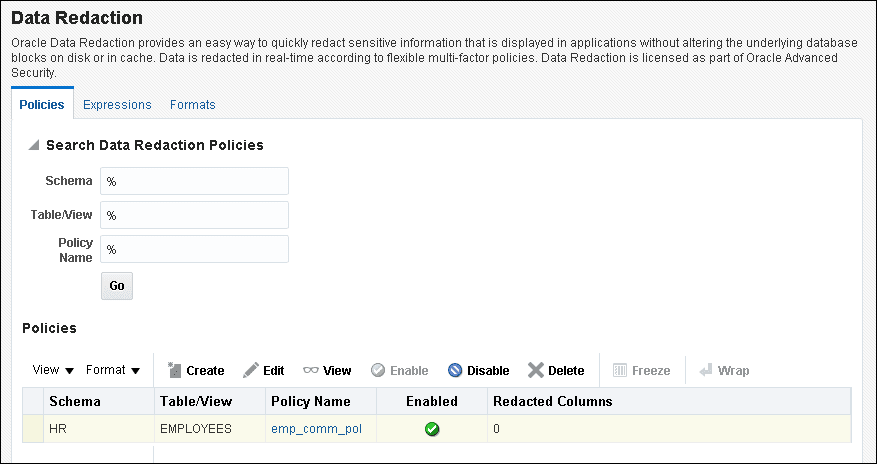Click the Policy Name input field
The height and width of the screenshot is (464, 877).
(x=194, y=249)
